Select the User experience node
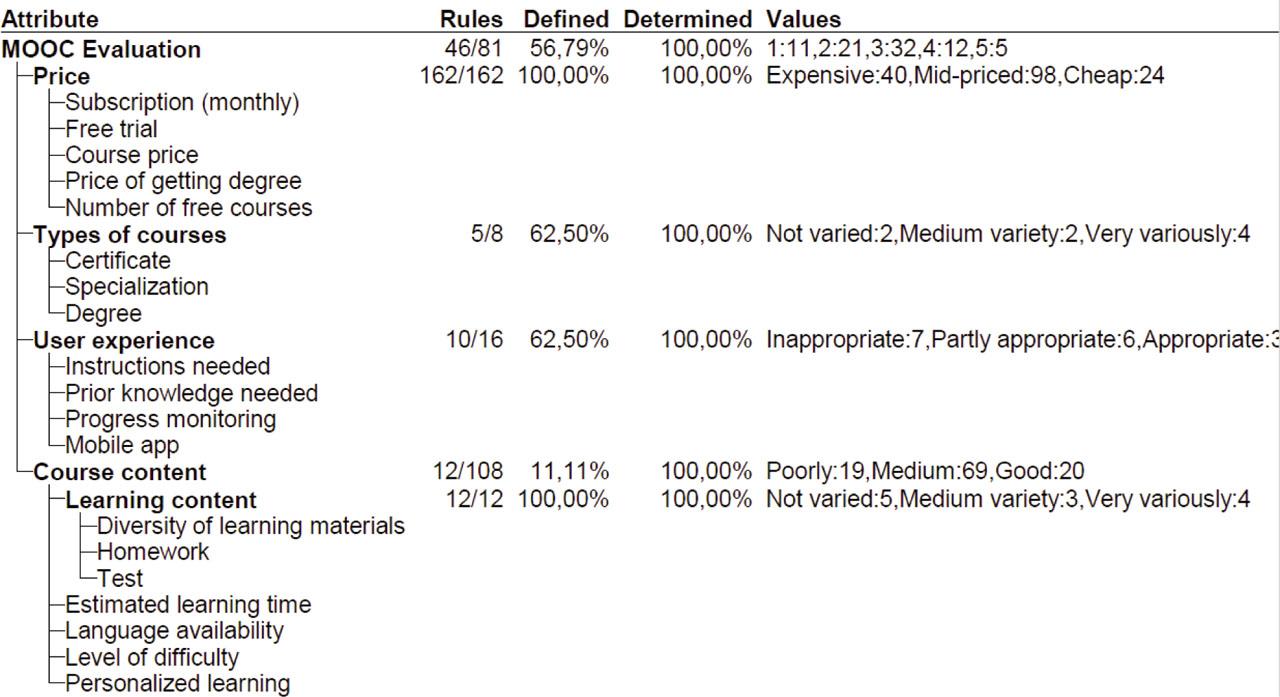The height and width of the screenshot is (697, 1280). [x=124, y=341]
